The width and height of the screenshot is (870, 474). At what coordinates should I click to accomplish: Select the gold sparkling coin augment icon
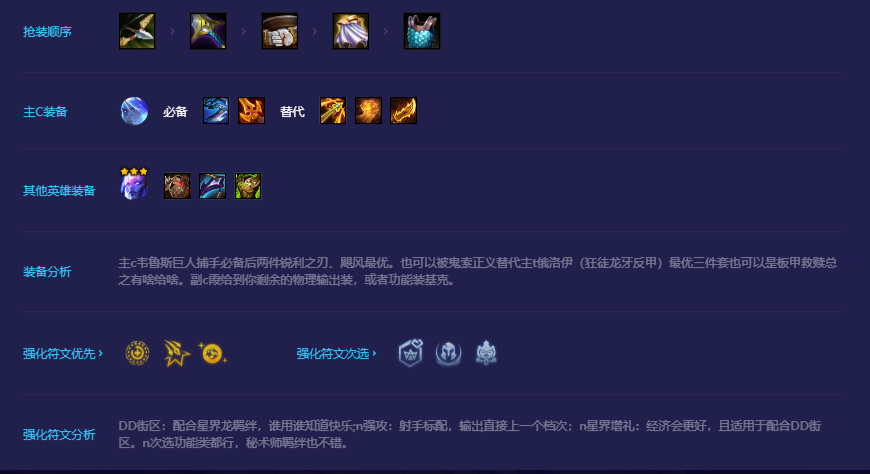pos(213,353)
